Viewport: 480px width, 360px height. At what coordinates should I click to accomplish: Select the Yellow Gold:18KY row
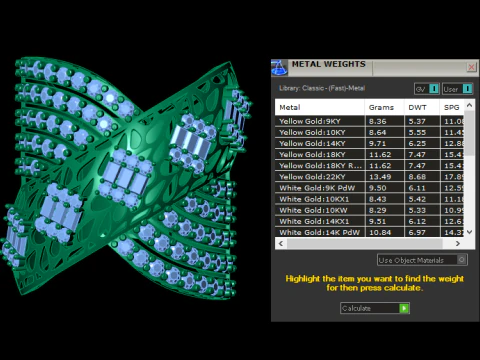[369, 154]
